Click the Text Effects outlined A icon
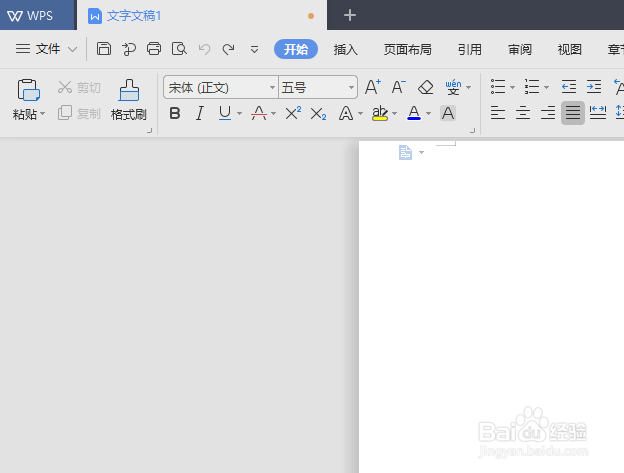624x473 pixels. (346, 113)
